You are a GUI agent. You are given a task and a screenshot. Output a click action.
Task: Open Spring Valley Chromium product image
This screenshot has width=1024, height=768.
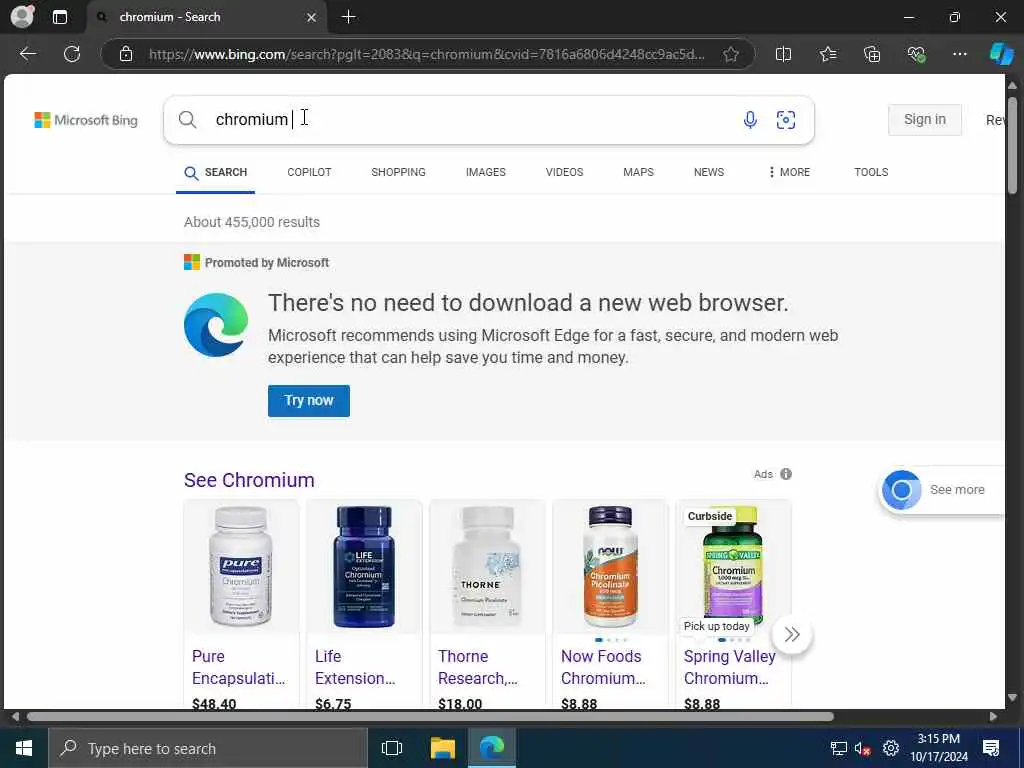pos(733,566)
